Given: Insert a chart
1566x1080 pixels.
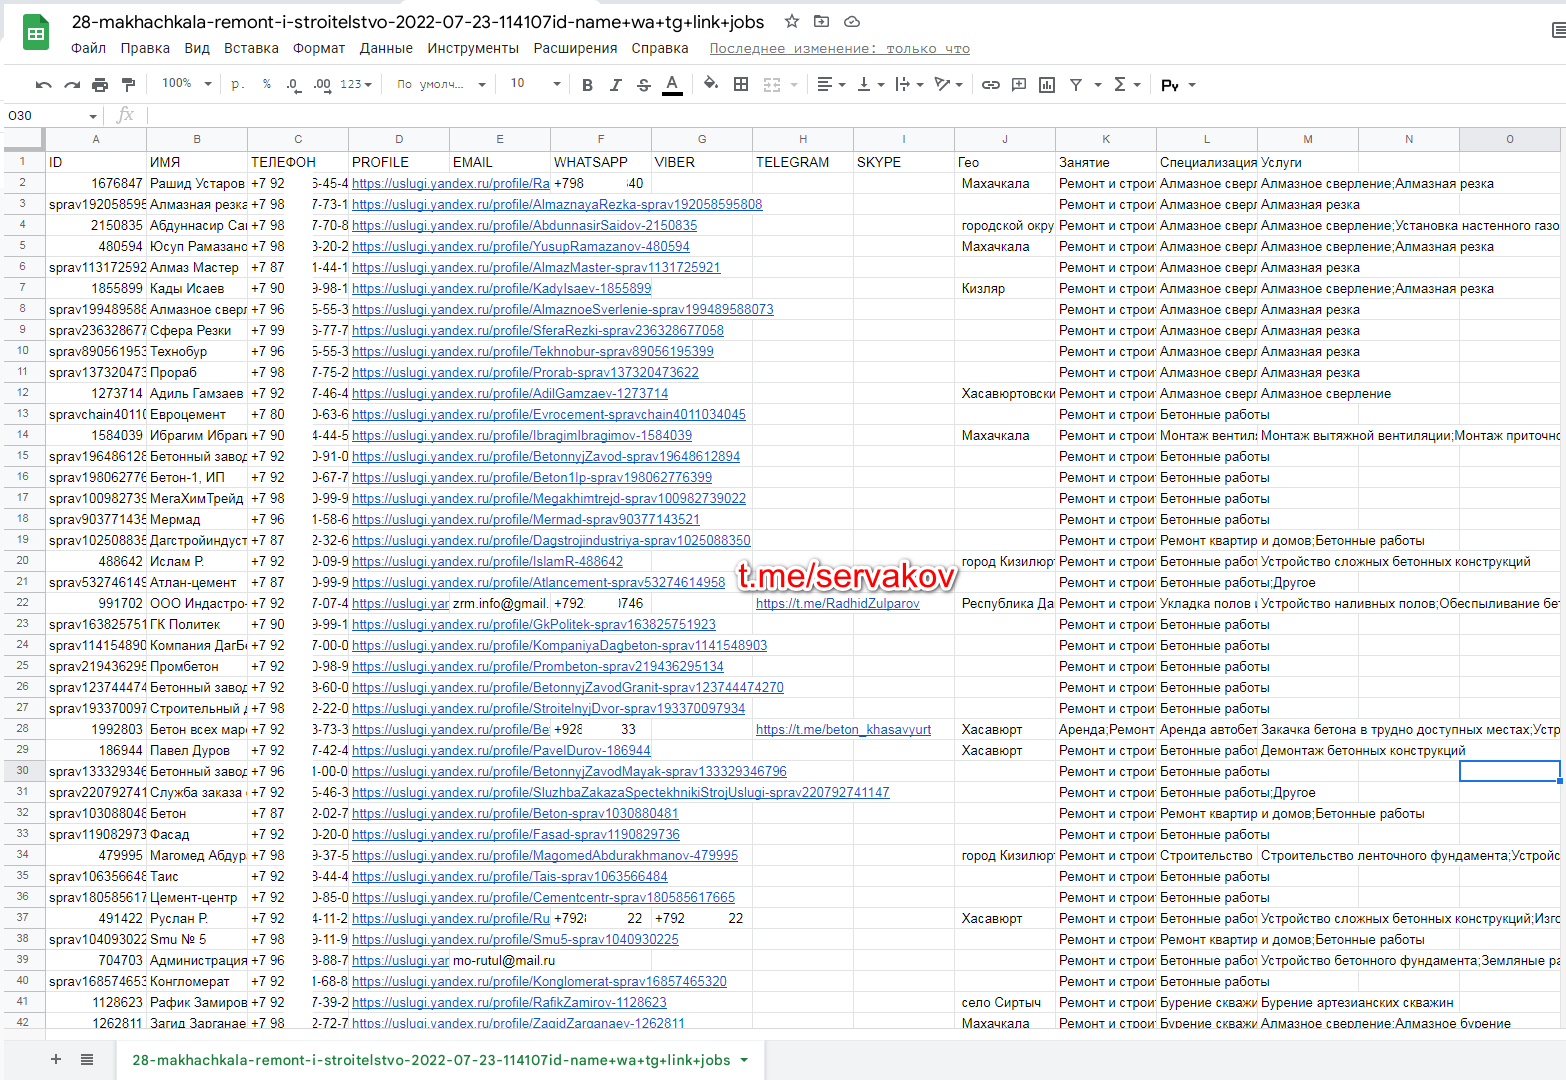Looking at the screenshot, I should click(x=1047, y=85).
